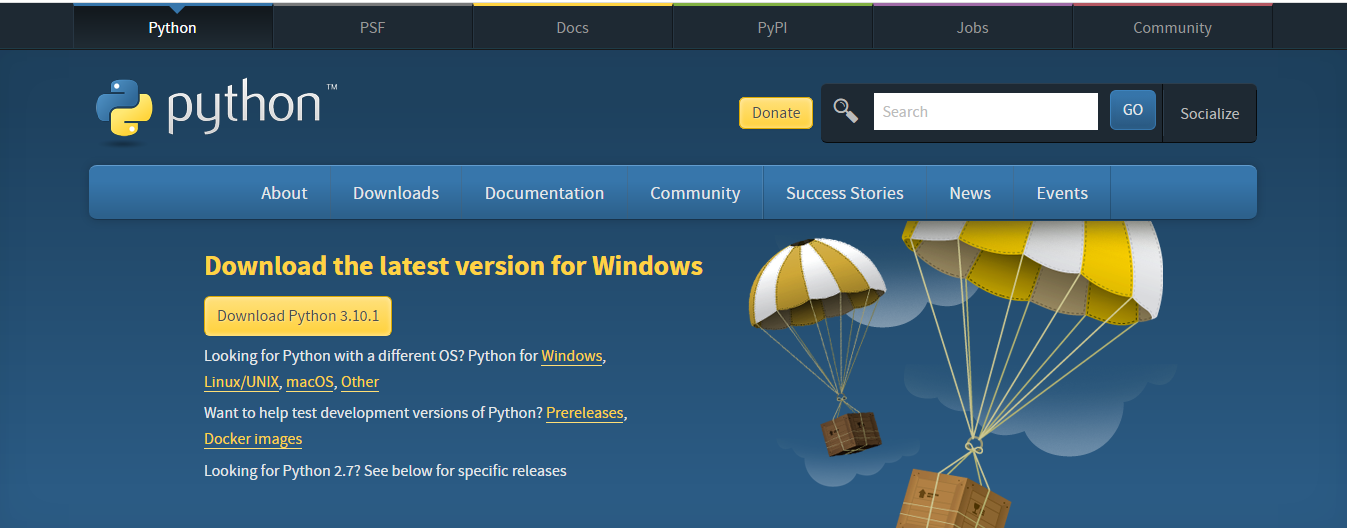This screenshot has width=1347, height=528.
Task: Follow the Linux/UNIX download link
Action: tap(241, 382)
